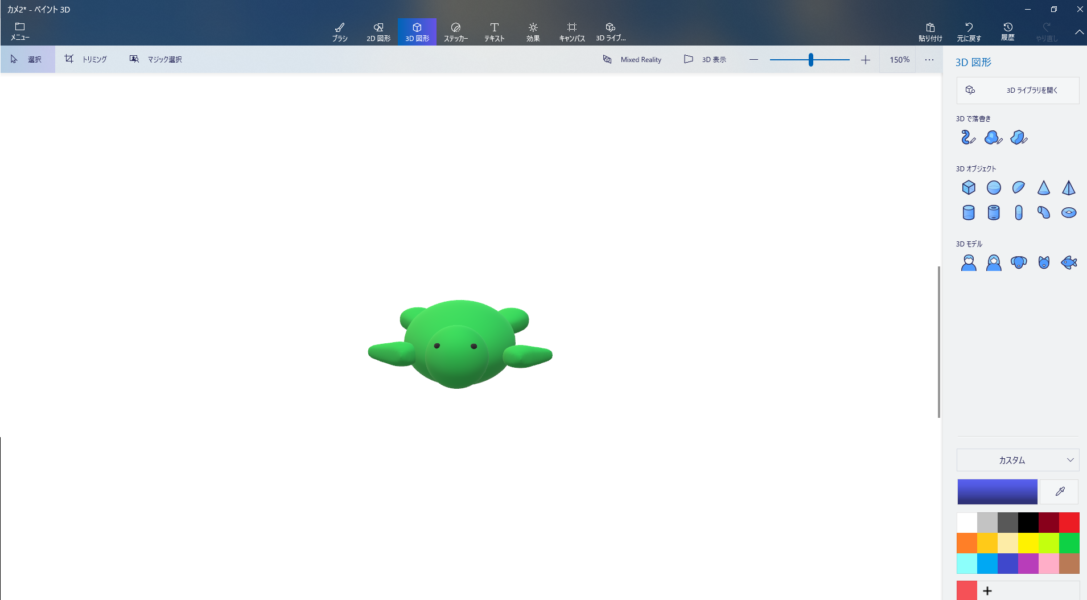This screenshot has width=1087, height=600.
Task: Select the 3D tube doodle brush
Action: coord(968,137)
